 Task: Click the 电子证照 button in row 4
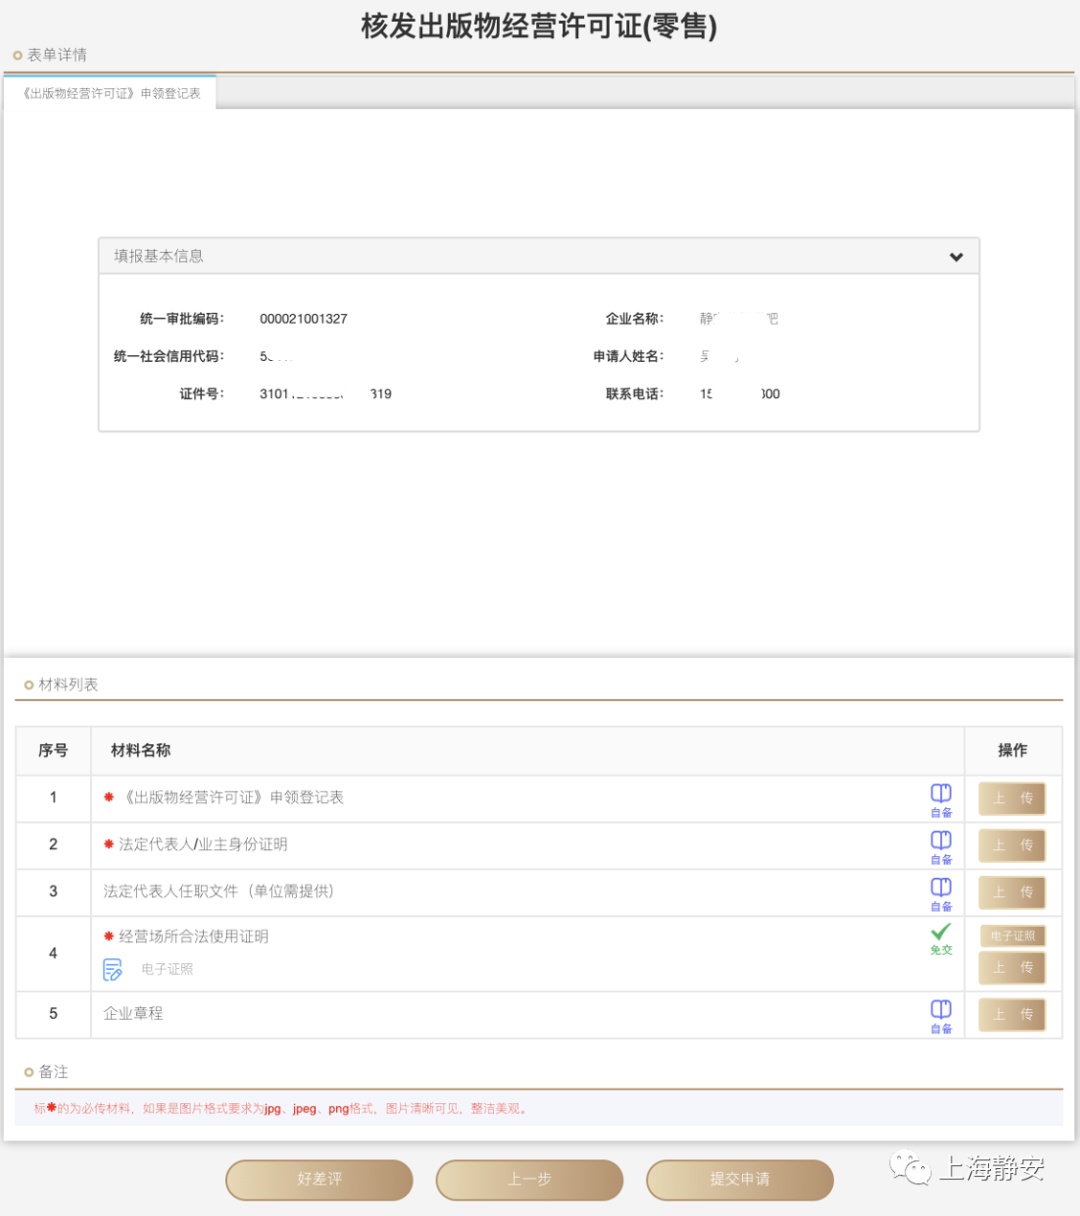click(1012, 936)
